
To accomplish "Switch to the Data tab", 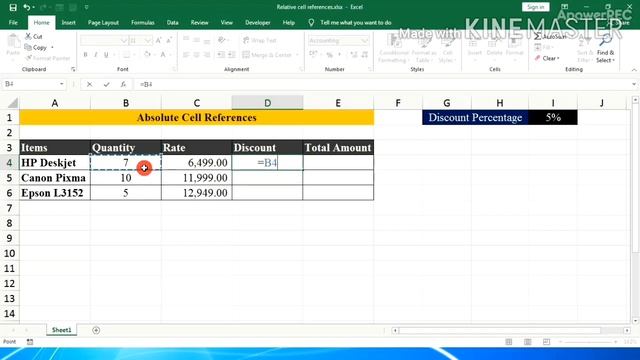I will pyautogui.click(x=172, y=23).
